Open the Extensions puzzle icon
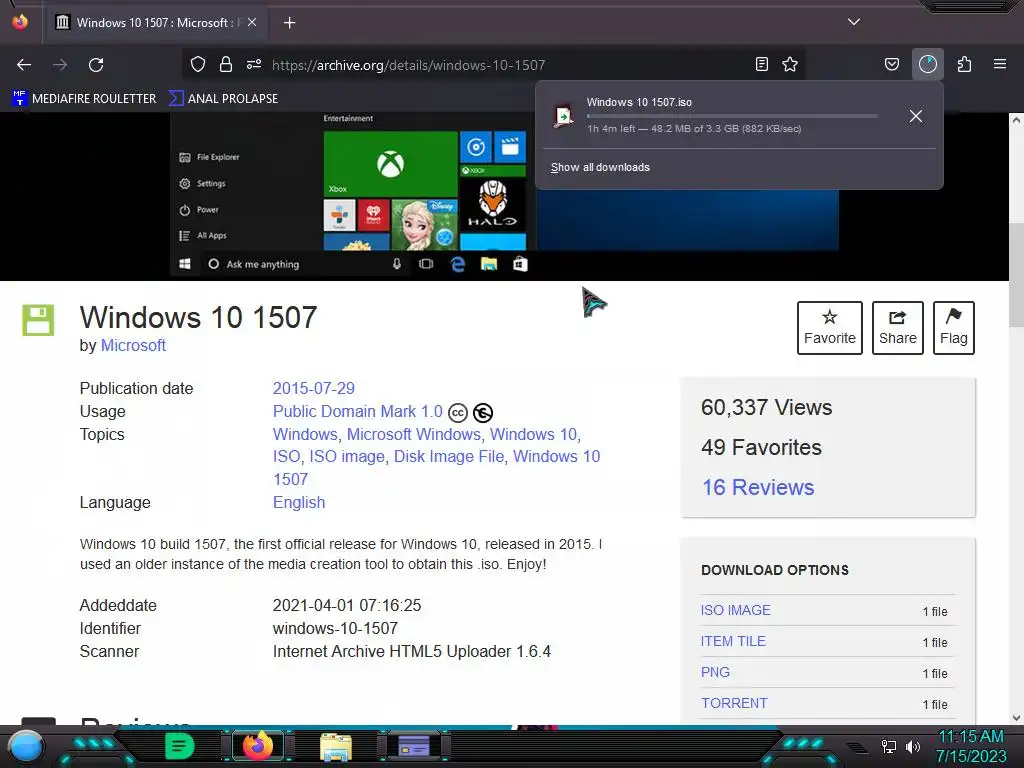The height and width of the screenshot is (768, 1024). [x=964, y=65]
